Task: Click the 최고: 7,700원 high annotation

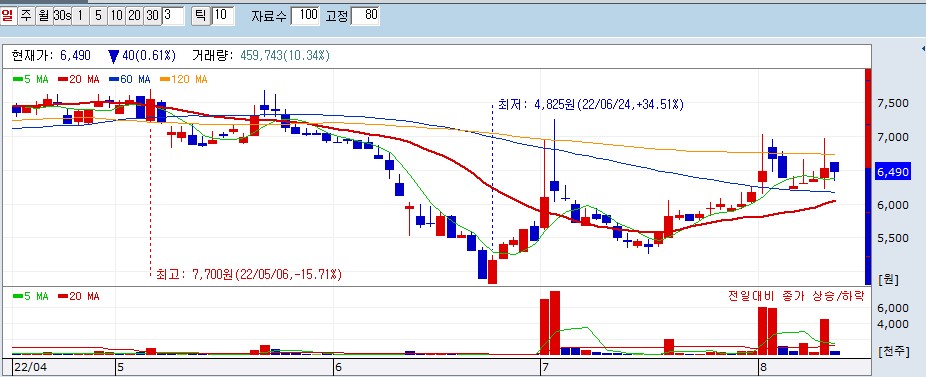Action: click(x=249, y=274)
